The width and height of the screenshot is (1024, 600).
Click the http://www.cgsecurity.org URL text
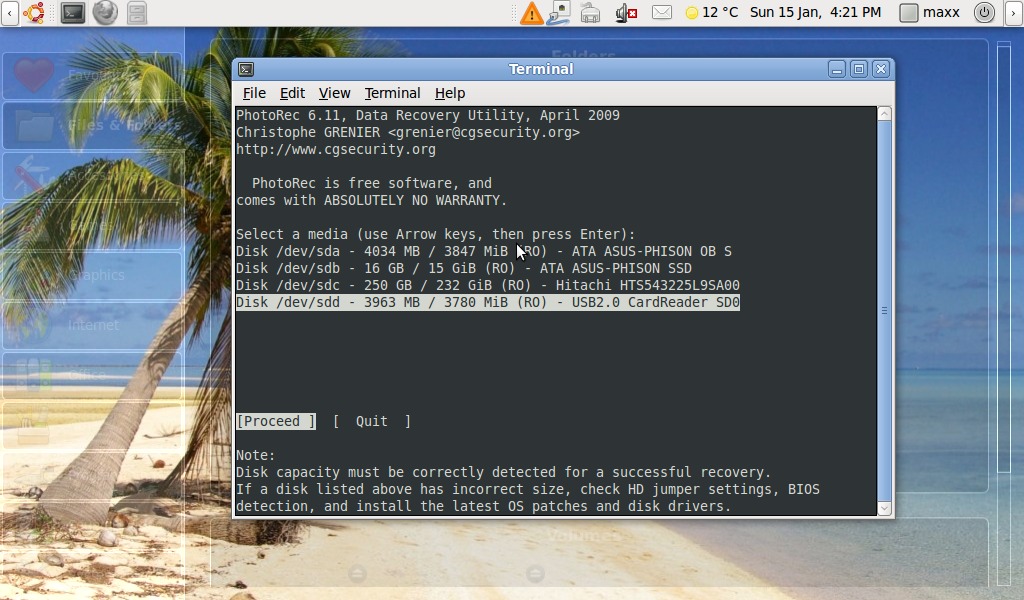(x=336, y=150)
